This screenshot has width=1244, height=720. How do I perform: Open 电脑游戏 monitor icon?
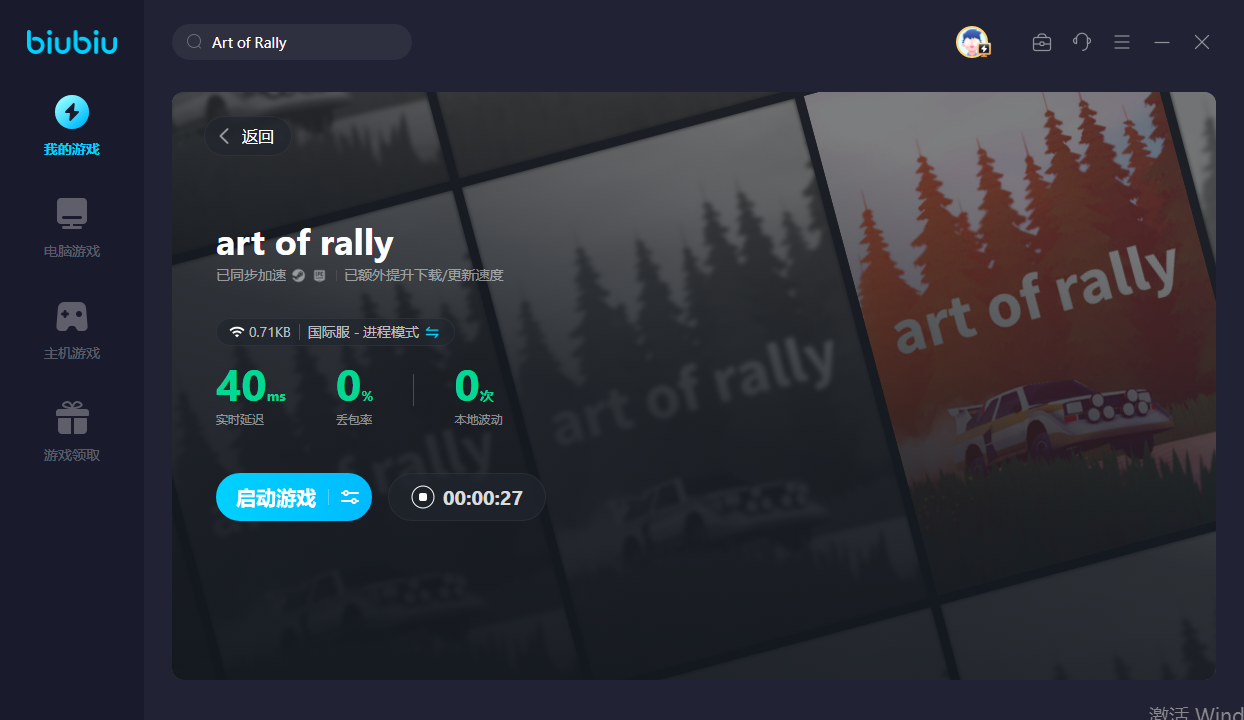(72, 214)
